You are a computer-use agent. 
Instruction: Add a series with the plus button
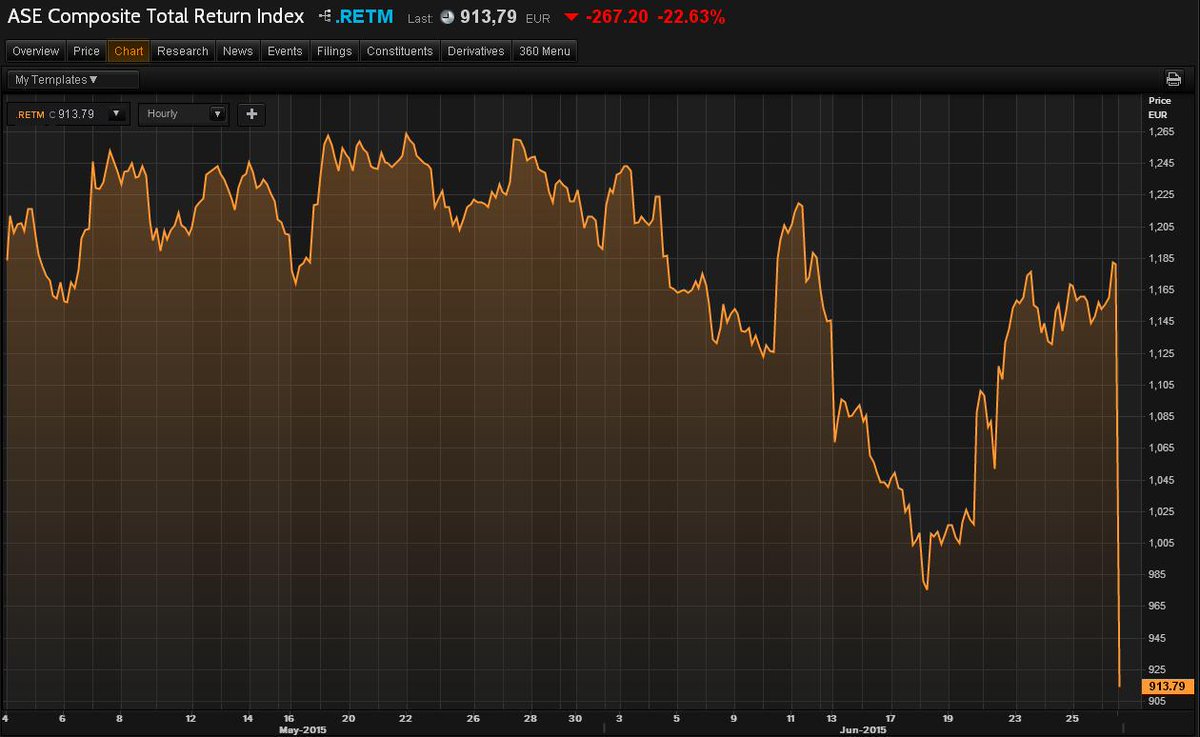[x=251, y=114]
